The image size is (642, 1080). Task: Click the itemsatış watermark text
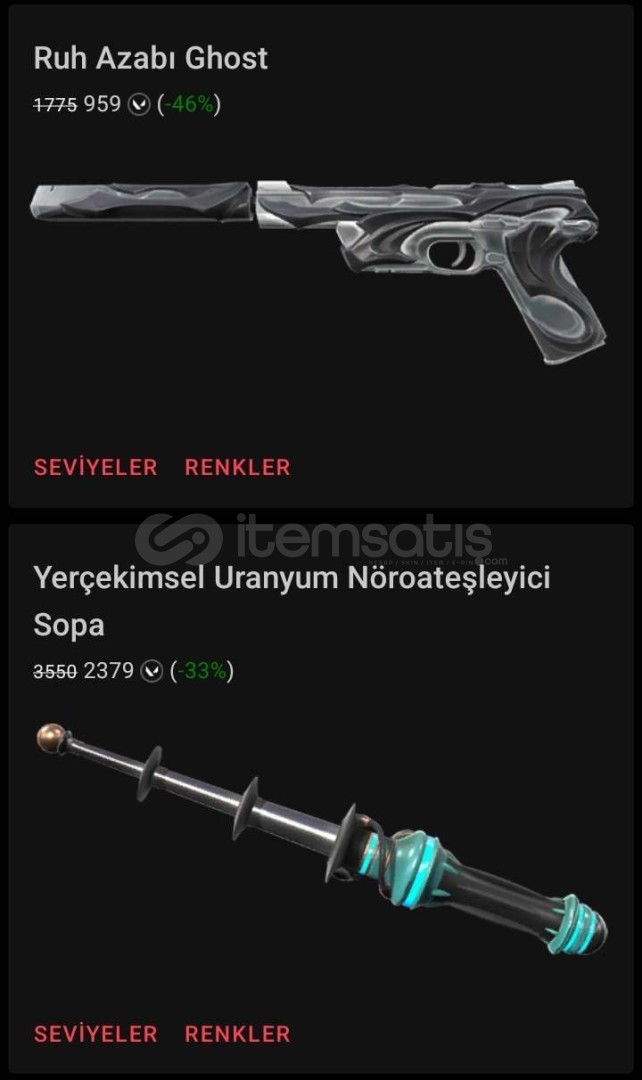364,537
